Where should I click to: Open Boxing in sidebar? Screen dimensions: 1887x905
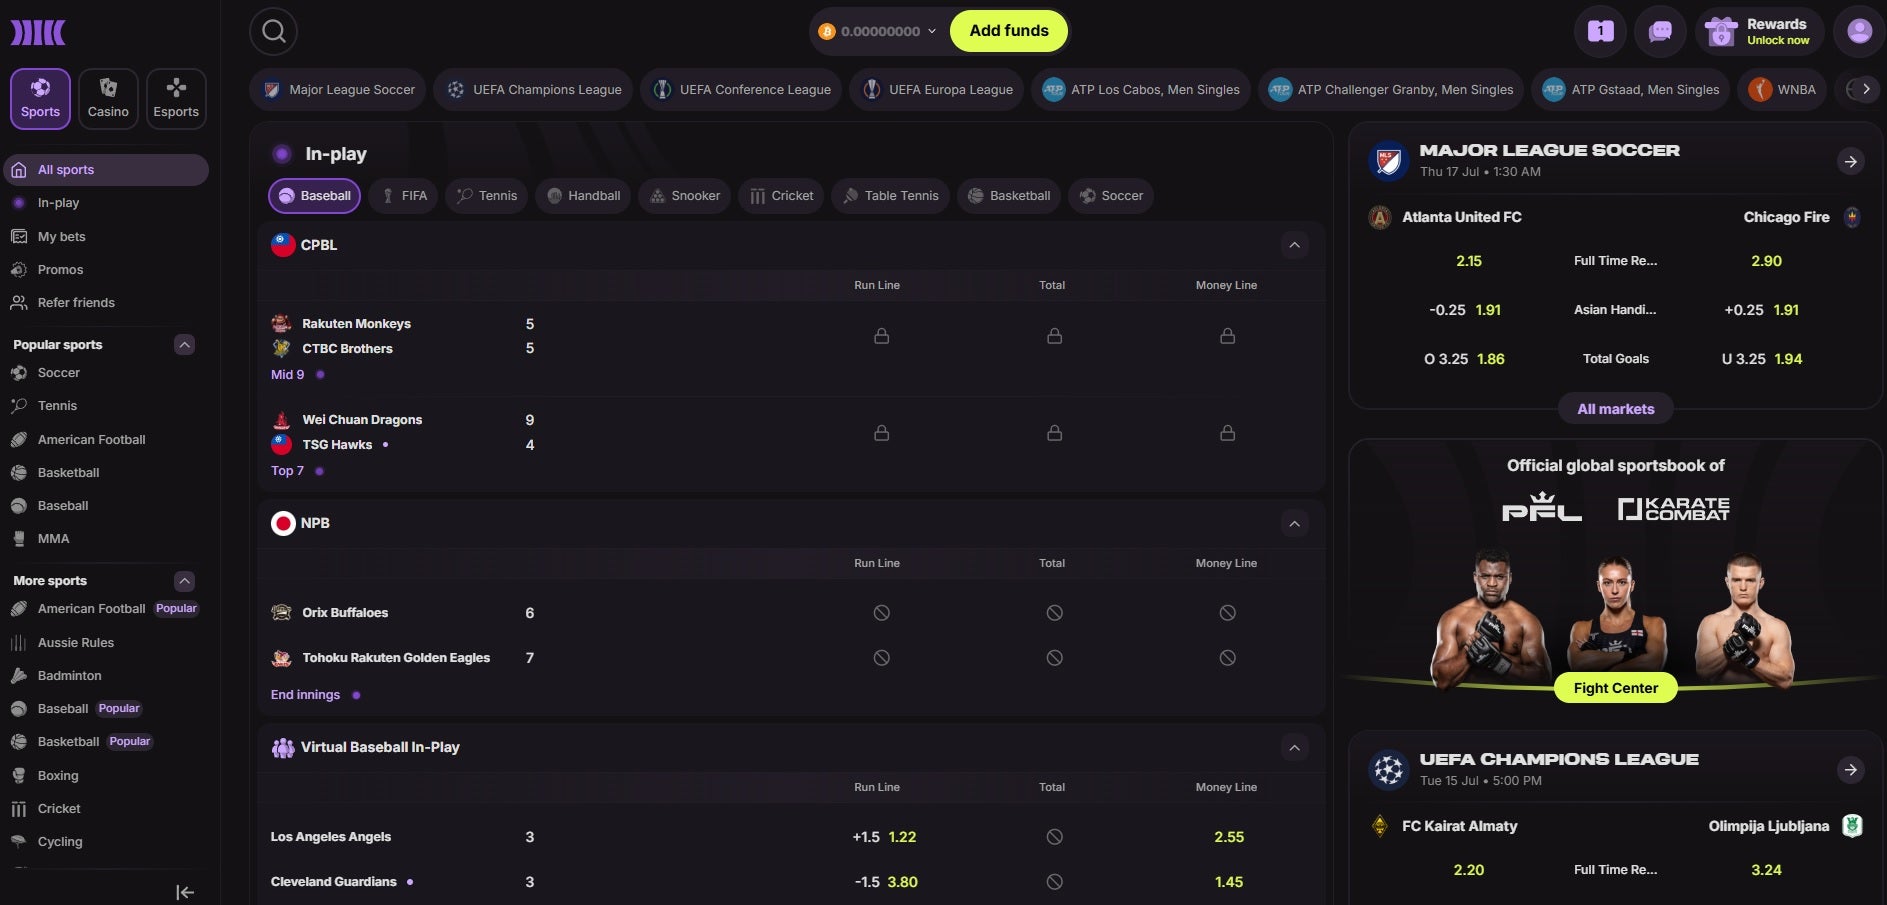(x=57, y=775)
